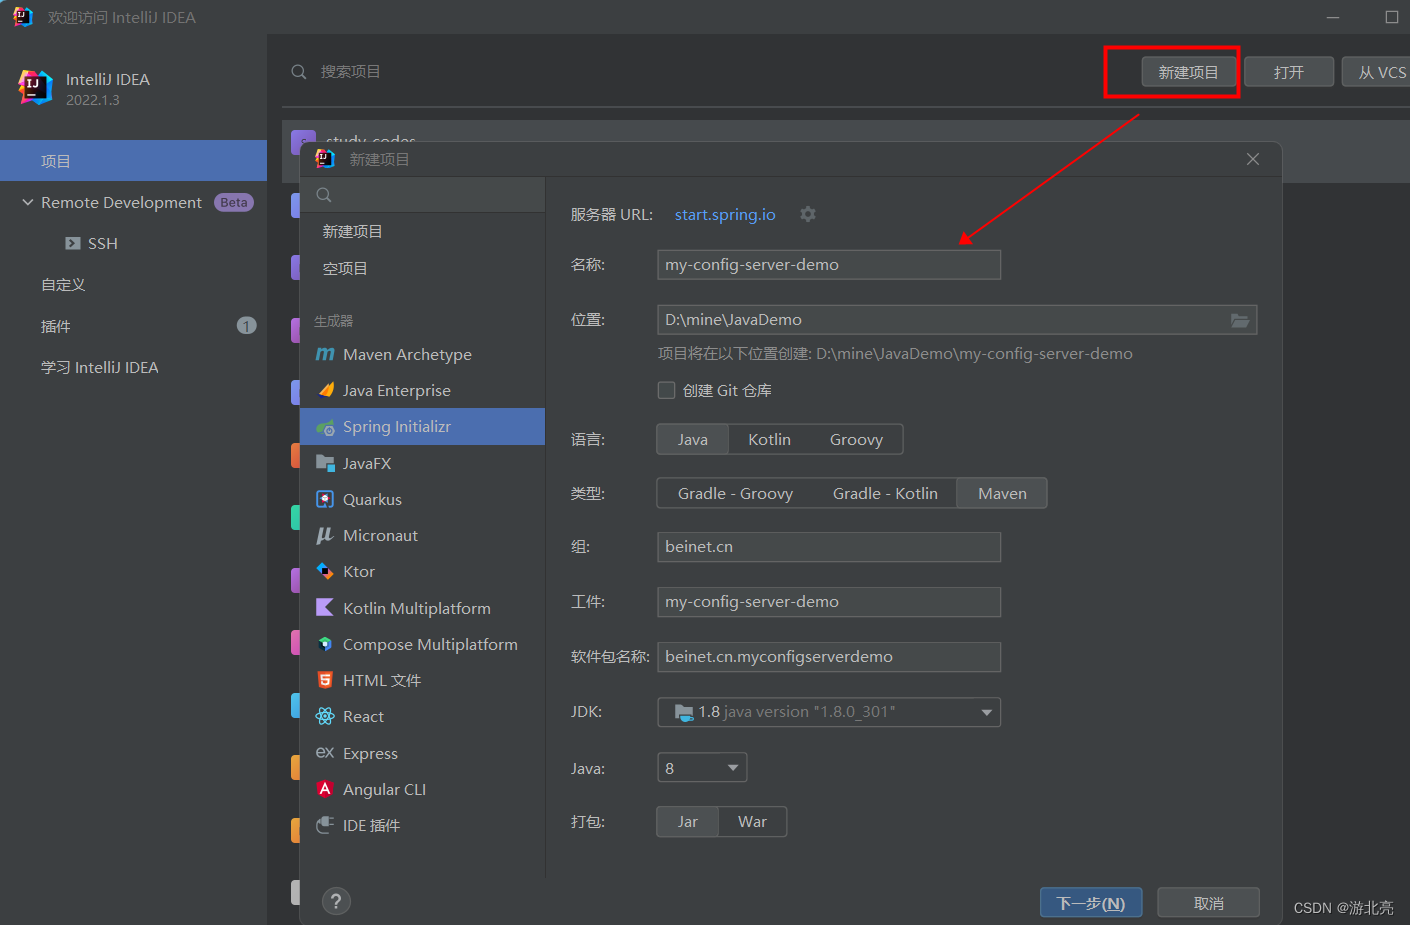The width and height of the screenshot is (1410, 925).
Task: Open the JDK dropdown
Action: [x=829, y=712]
